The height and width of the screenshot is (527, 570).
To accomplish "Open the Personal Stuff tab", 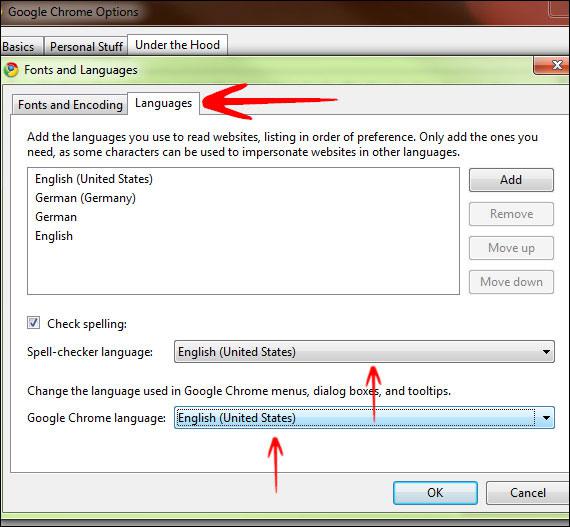I will click(86, 47).
